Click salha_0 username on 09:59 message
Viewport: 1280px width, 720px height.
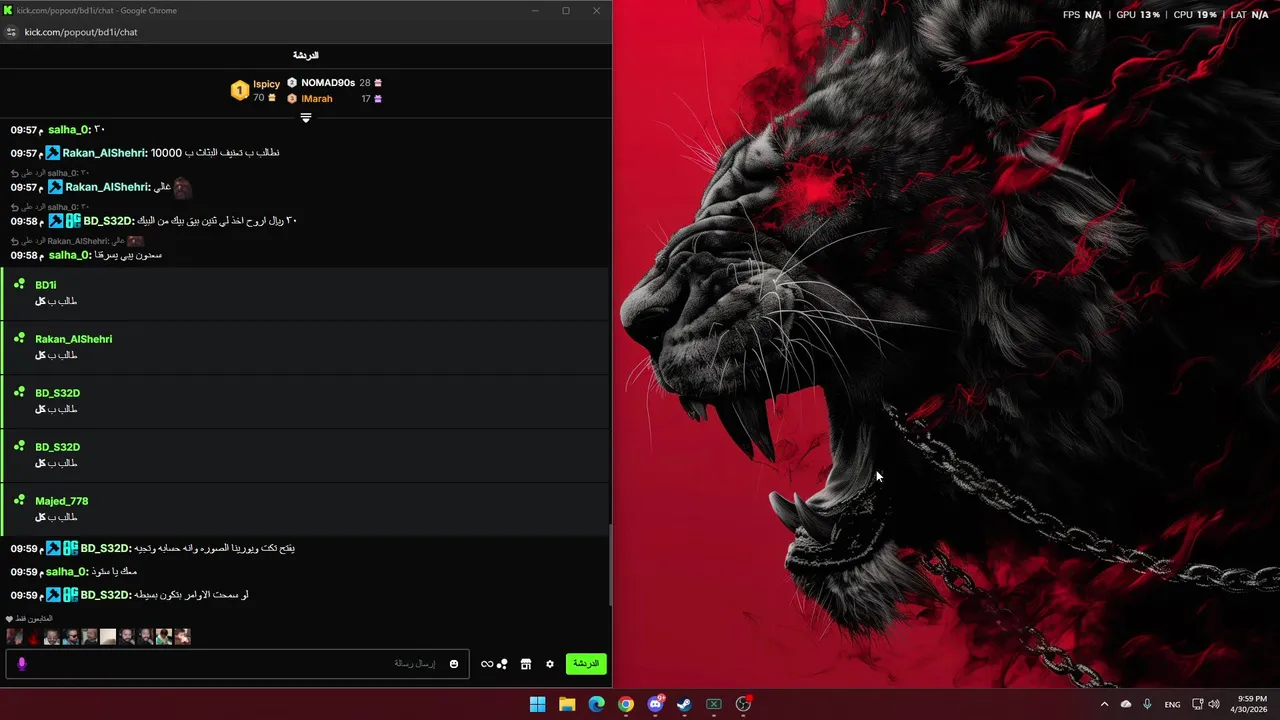click(x=67, y=572)
